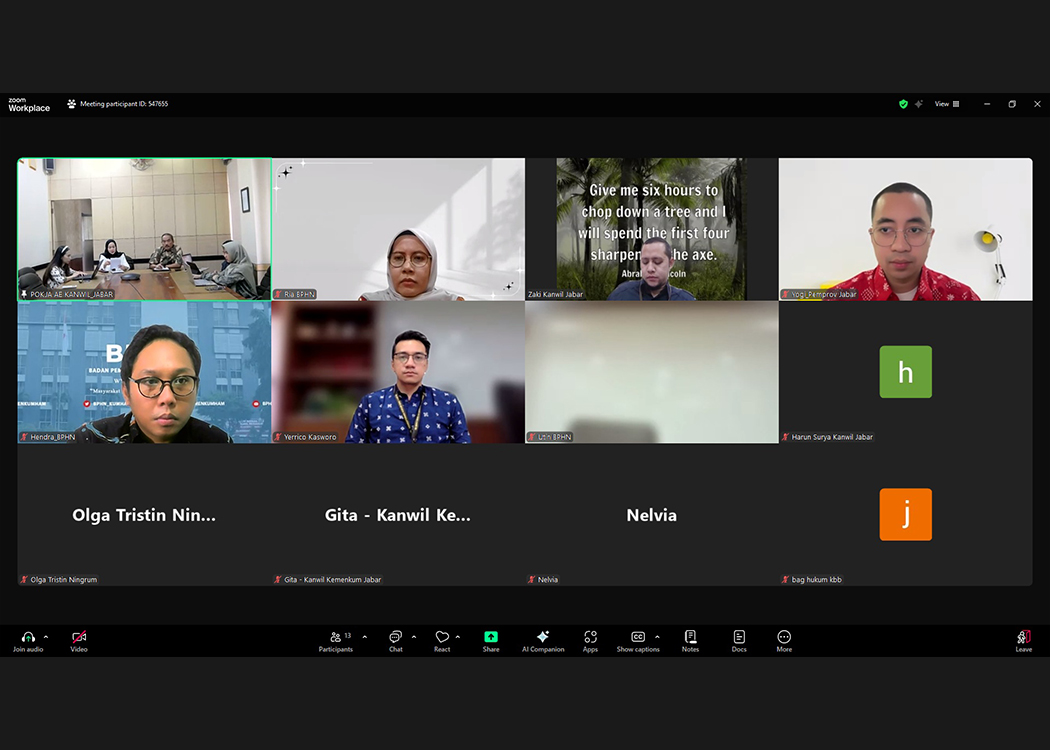Image resolution: width=1050 pixels, height=750 pixels.
Task: Select Yogi_Pemprov Jabar's video tile
Action: pyautogui.click(x=905, y=229)
